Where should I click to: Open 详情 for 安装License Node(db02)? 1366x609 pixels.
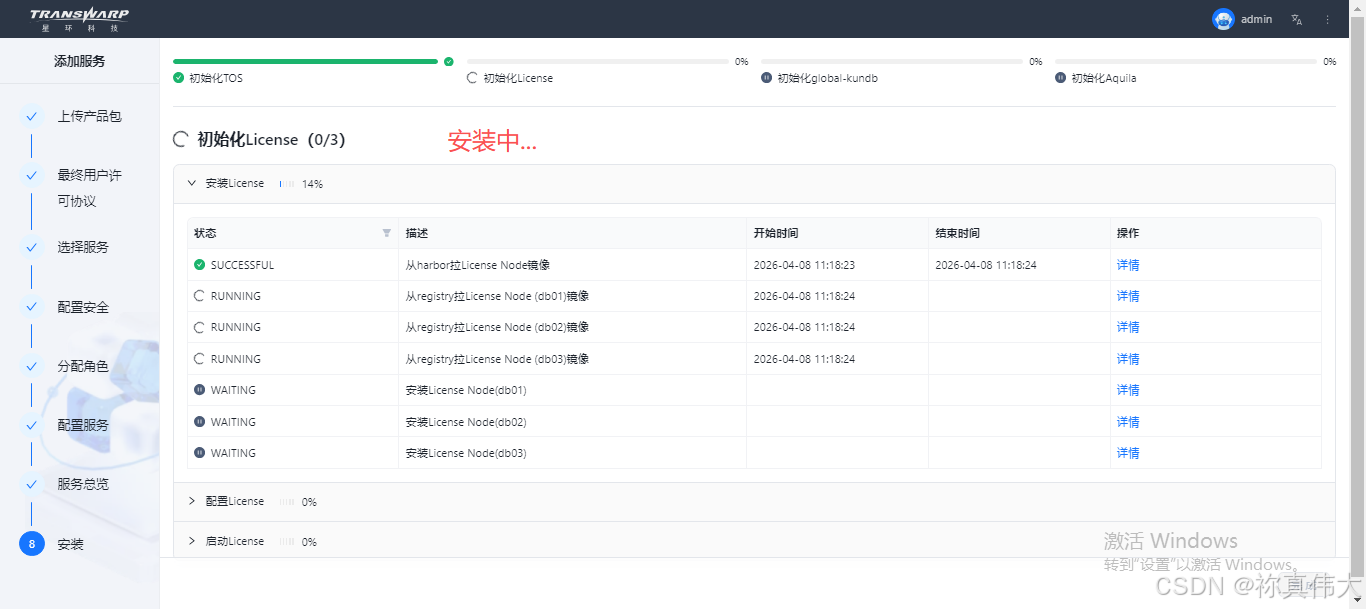(1128, 422)
